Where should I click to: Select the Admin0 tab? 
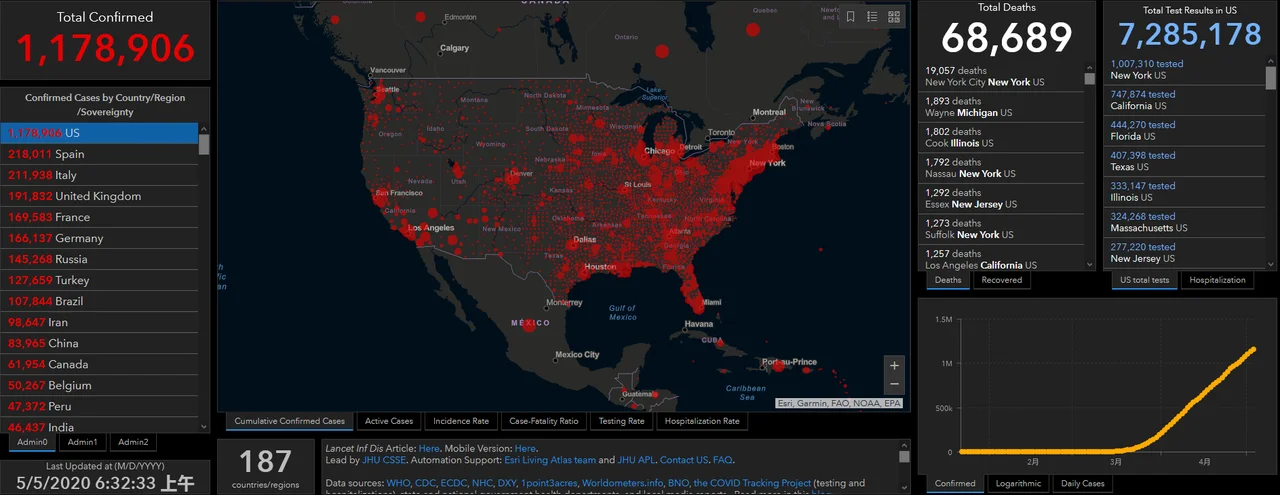(32, 442)
